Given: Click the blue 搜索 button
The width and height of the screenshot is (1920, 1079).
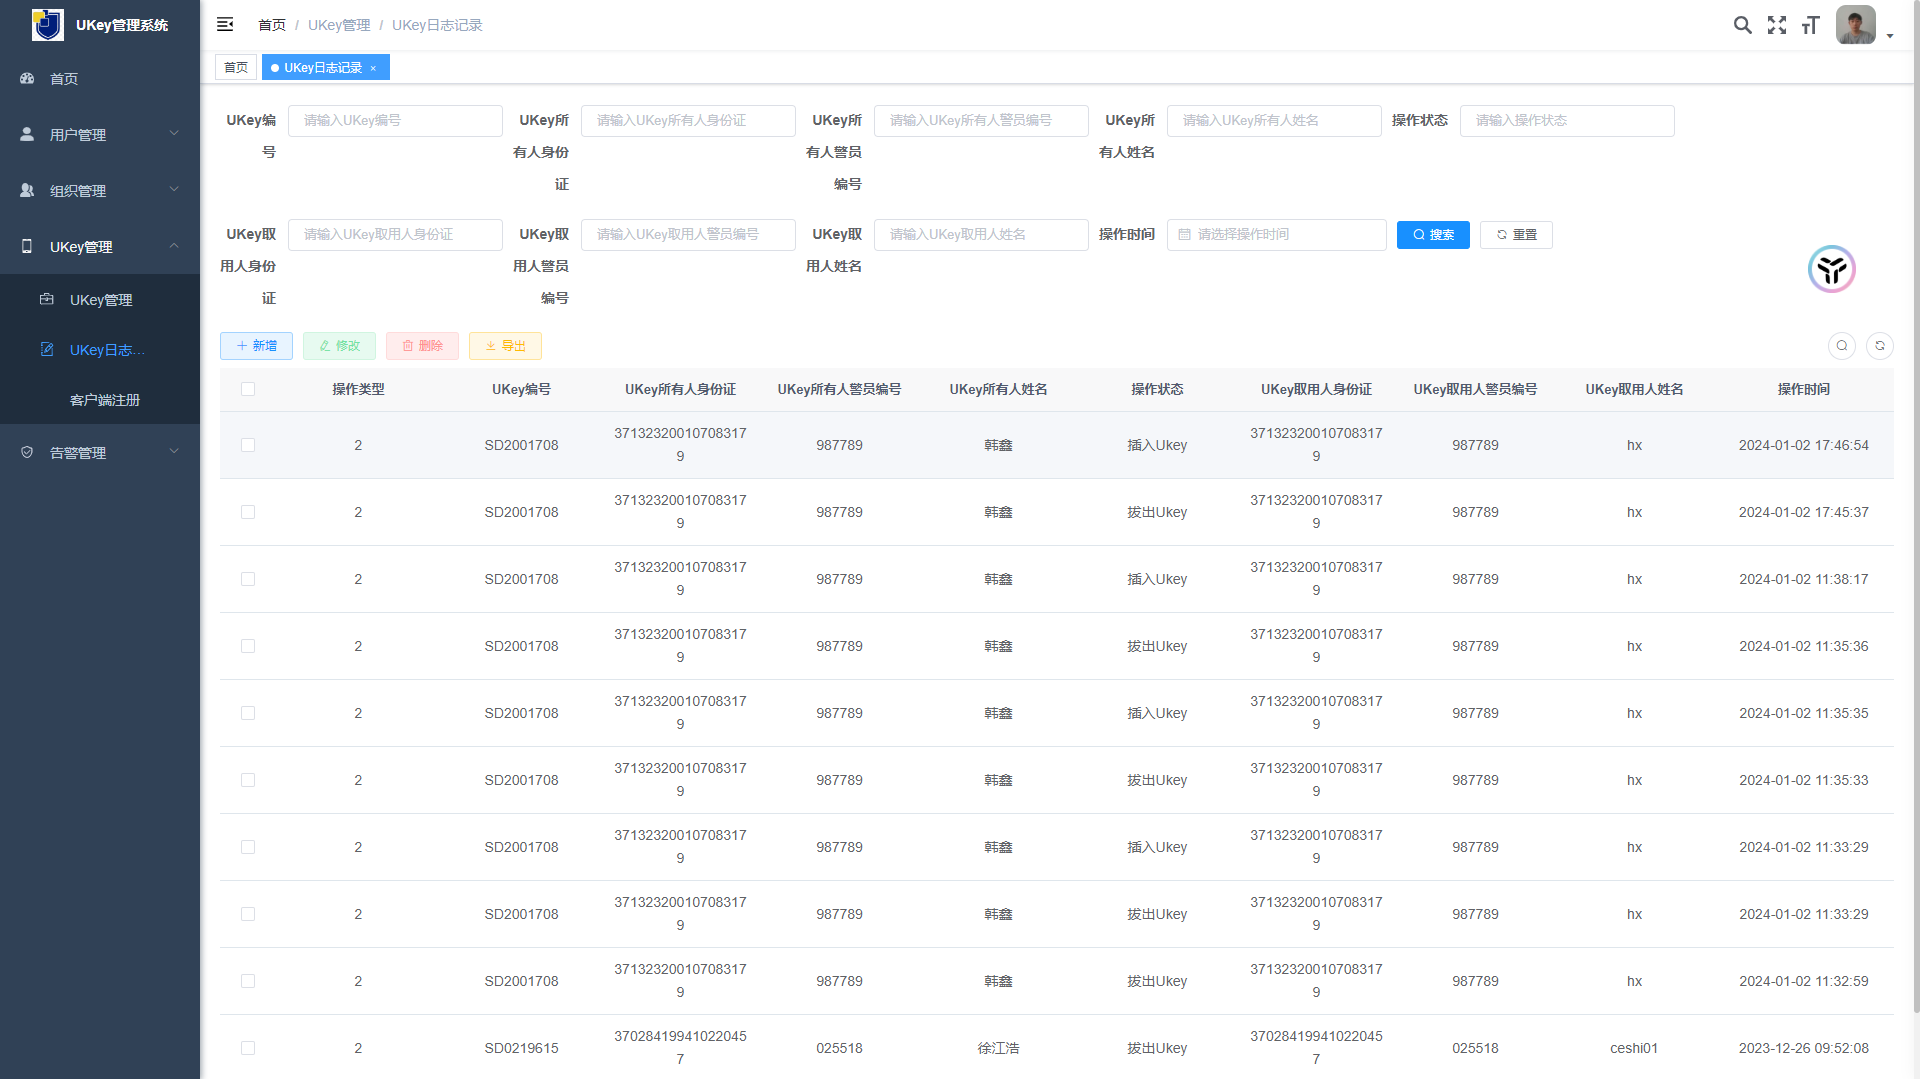Looking at the screenshot, I should (x=1433, y=235).
